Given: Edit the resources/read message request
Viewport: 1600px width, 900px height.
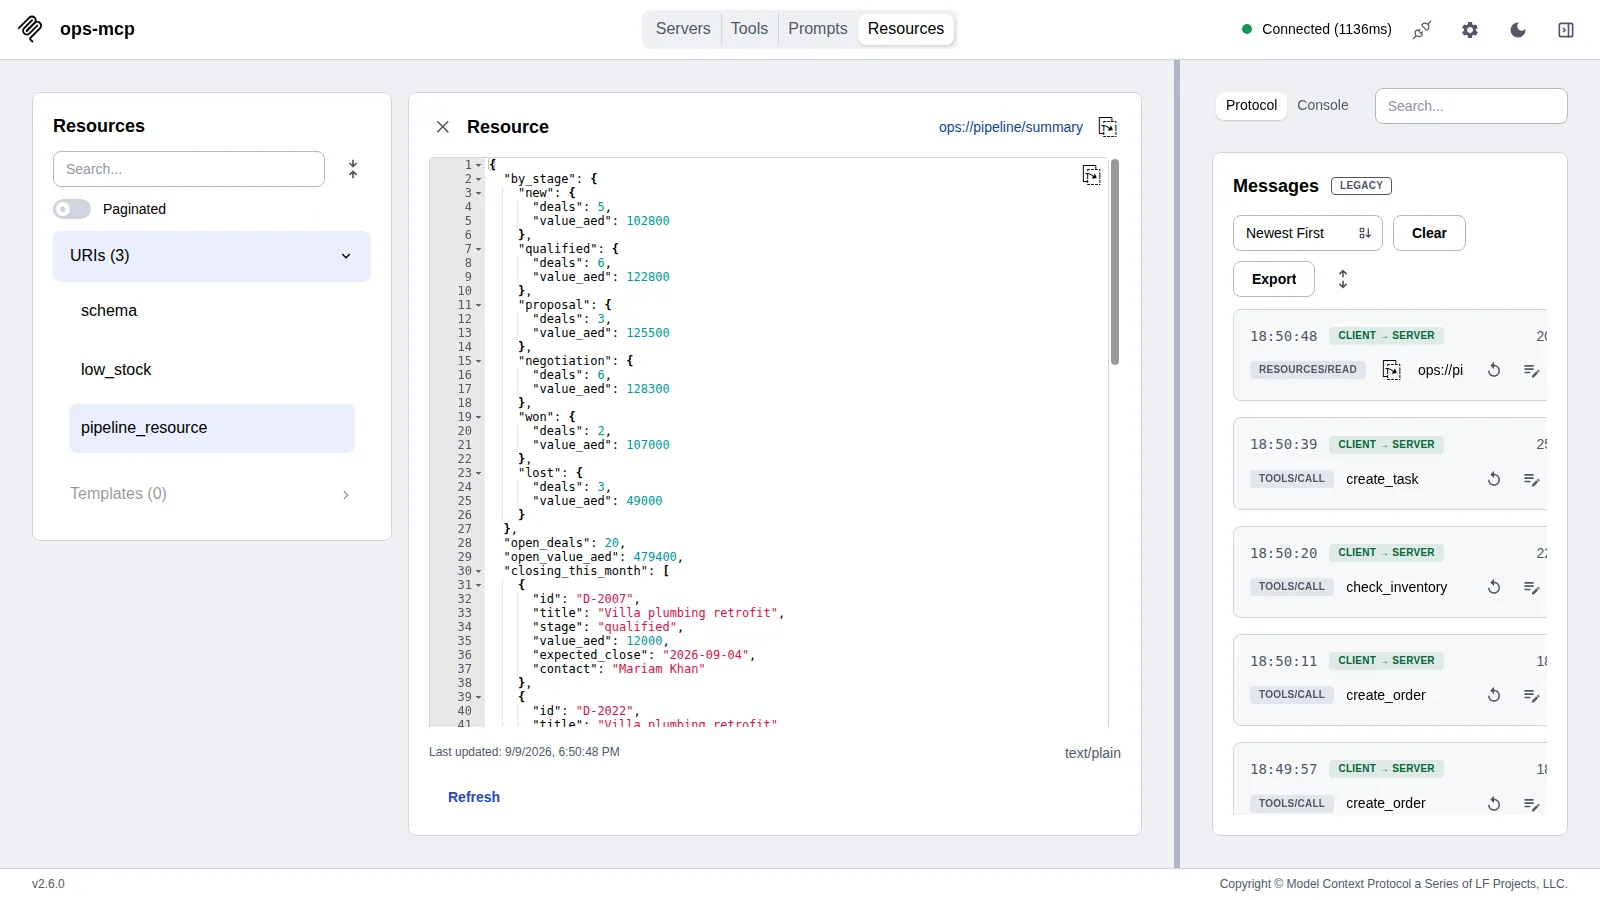Looking at the screenshot, I should tap(1531, 370).
